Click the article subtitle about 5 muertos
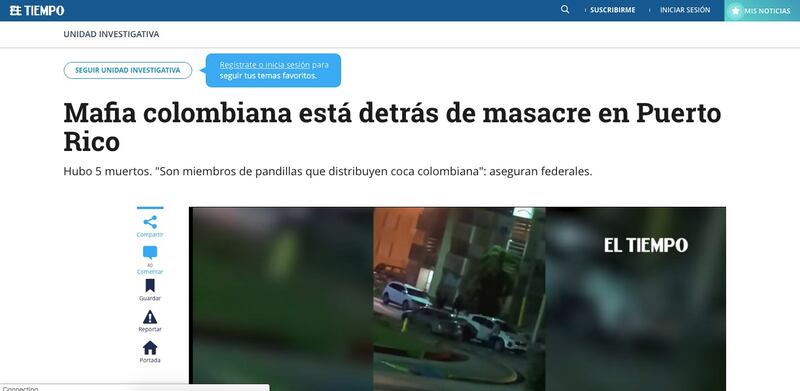The image size is (800, 391). tap(328, 172)
